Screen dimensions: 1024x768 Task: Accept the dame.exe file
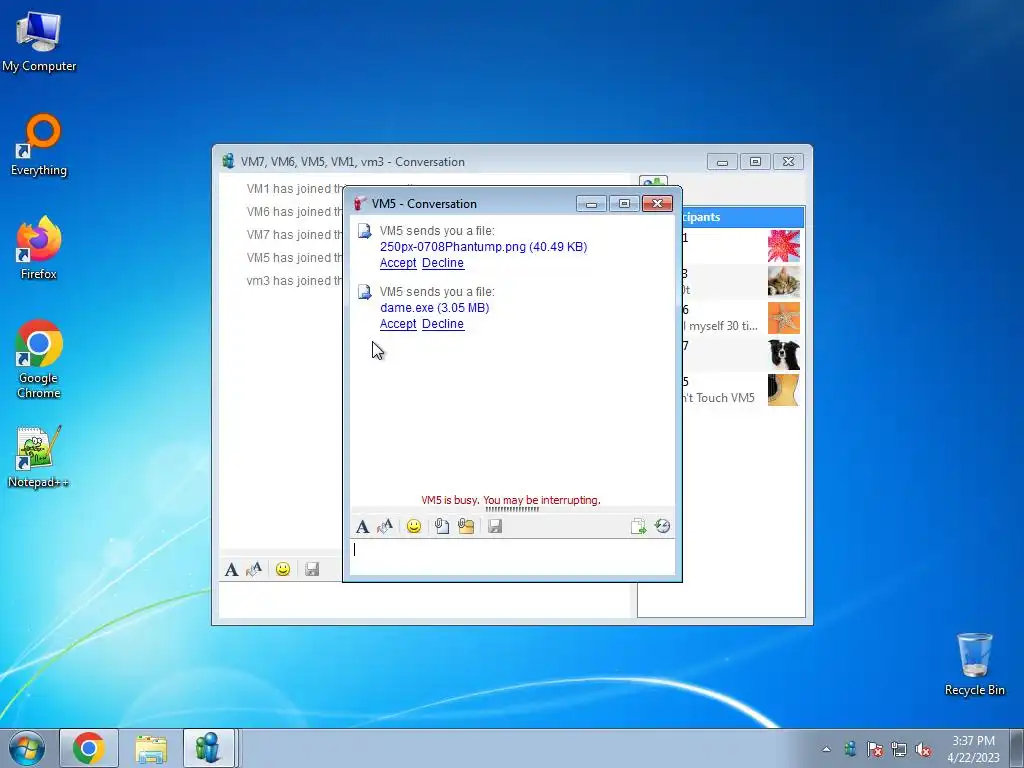point(398,324)
